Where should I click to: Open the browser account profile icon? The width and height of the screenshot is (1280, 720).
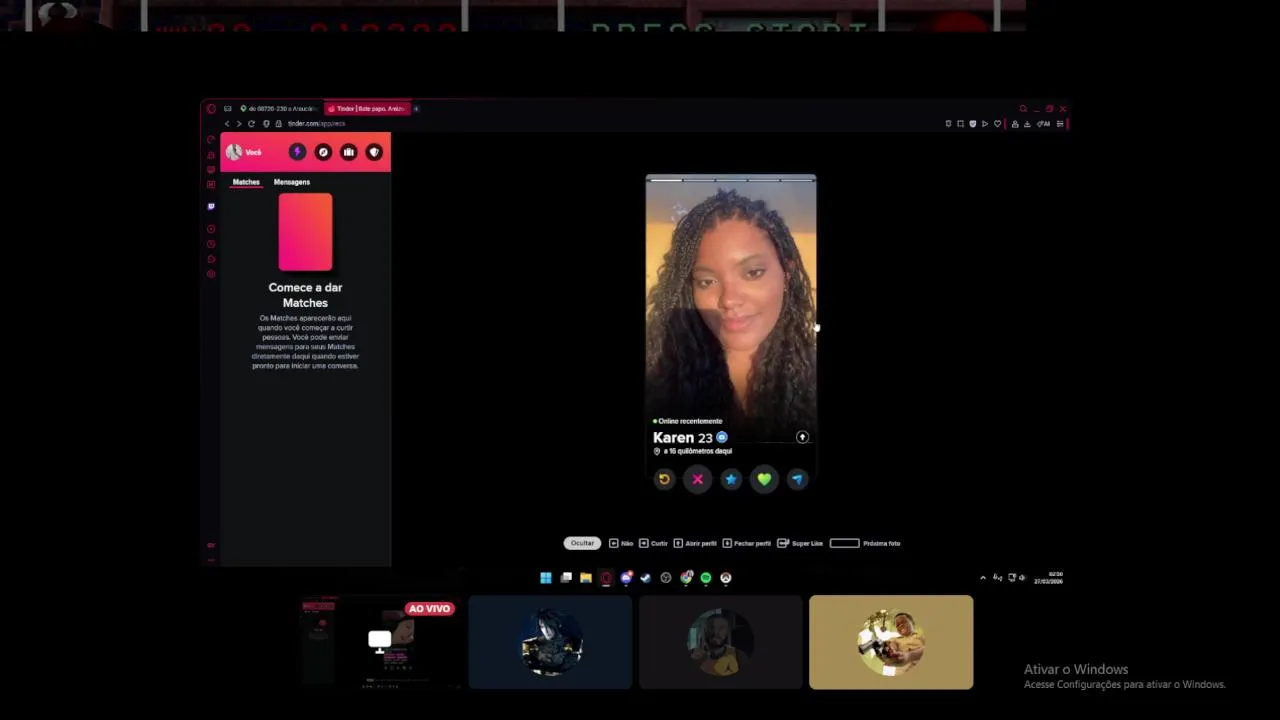[1015, 124]
